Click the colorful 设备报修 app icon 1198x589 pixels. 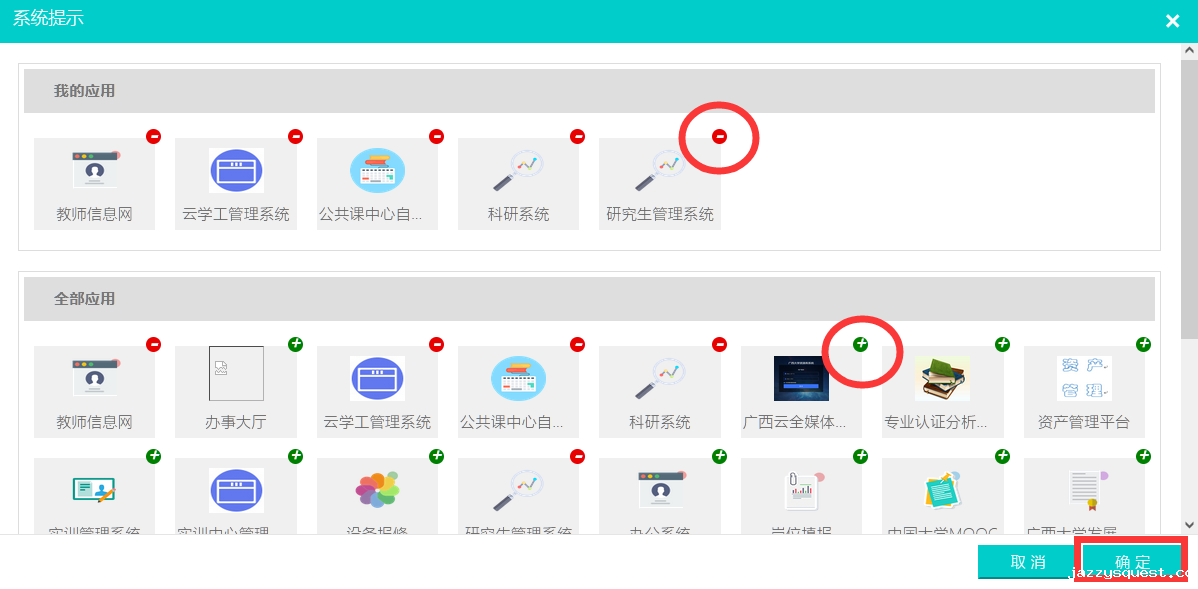pos(377,490)
